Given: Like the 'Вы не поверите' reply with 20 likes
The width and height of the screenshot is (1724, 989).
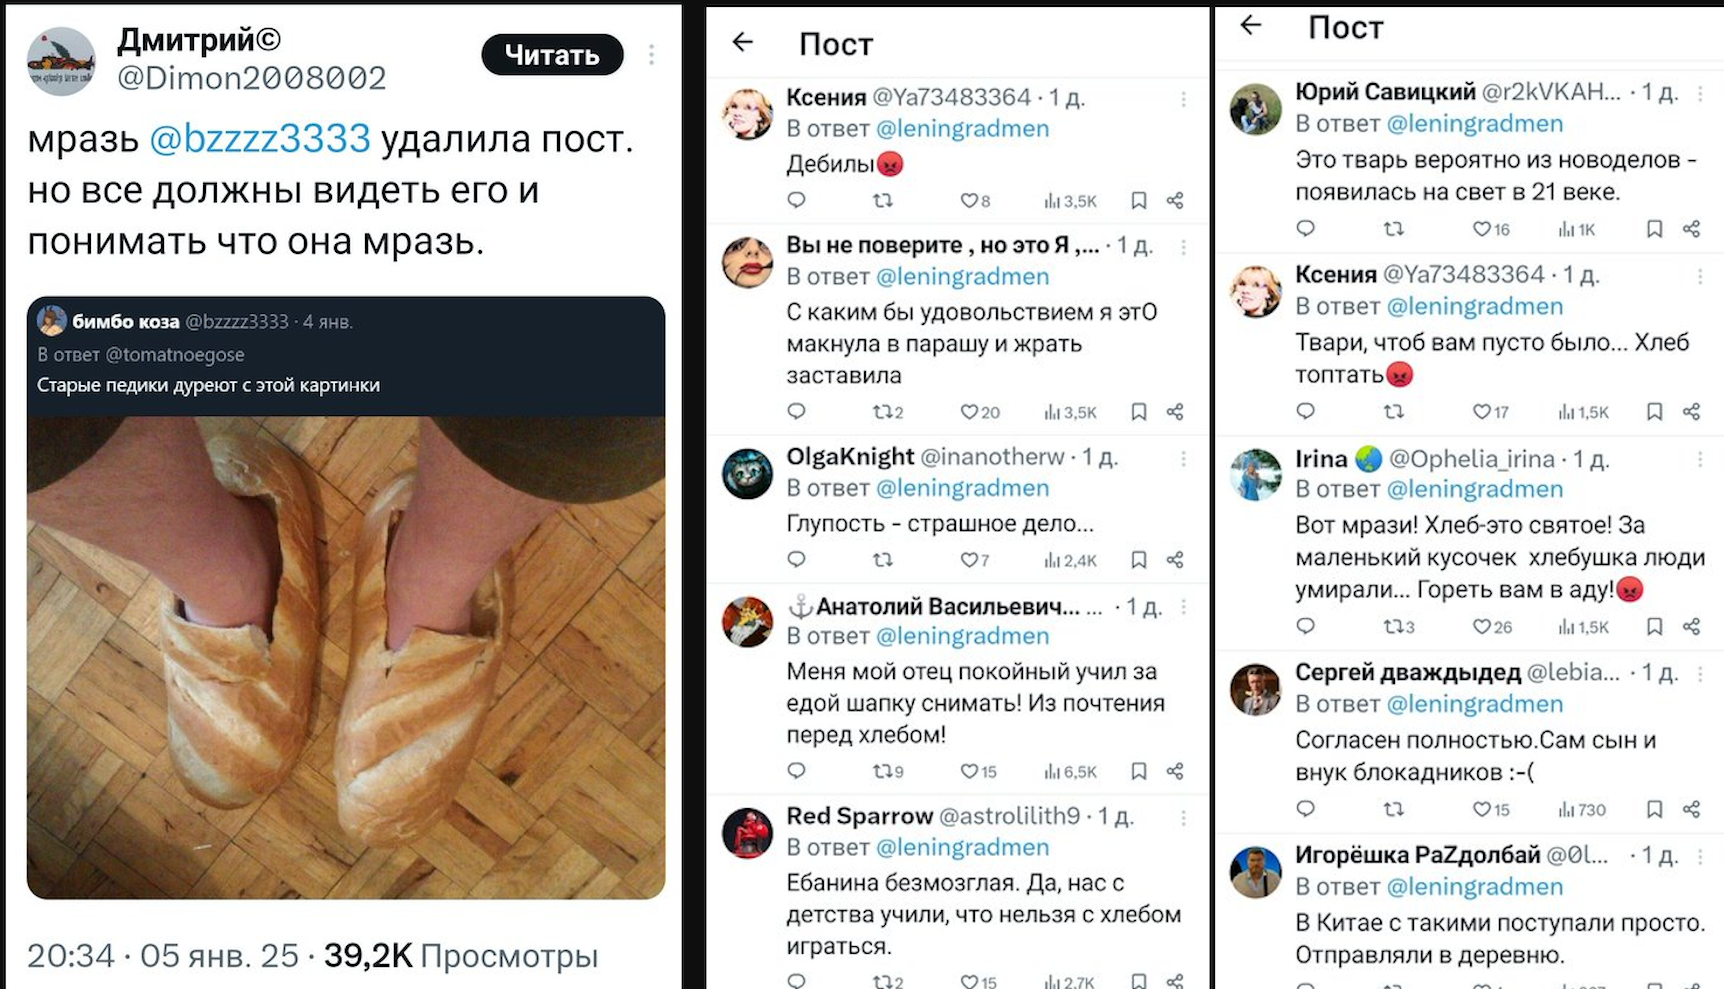Looking at the screenshot, I should pos(980,412).
